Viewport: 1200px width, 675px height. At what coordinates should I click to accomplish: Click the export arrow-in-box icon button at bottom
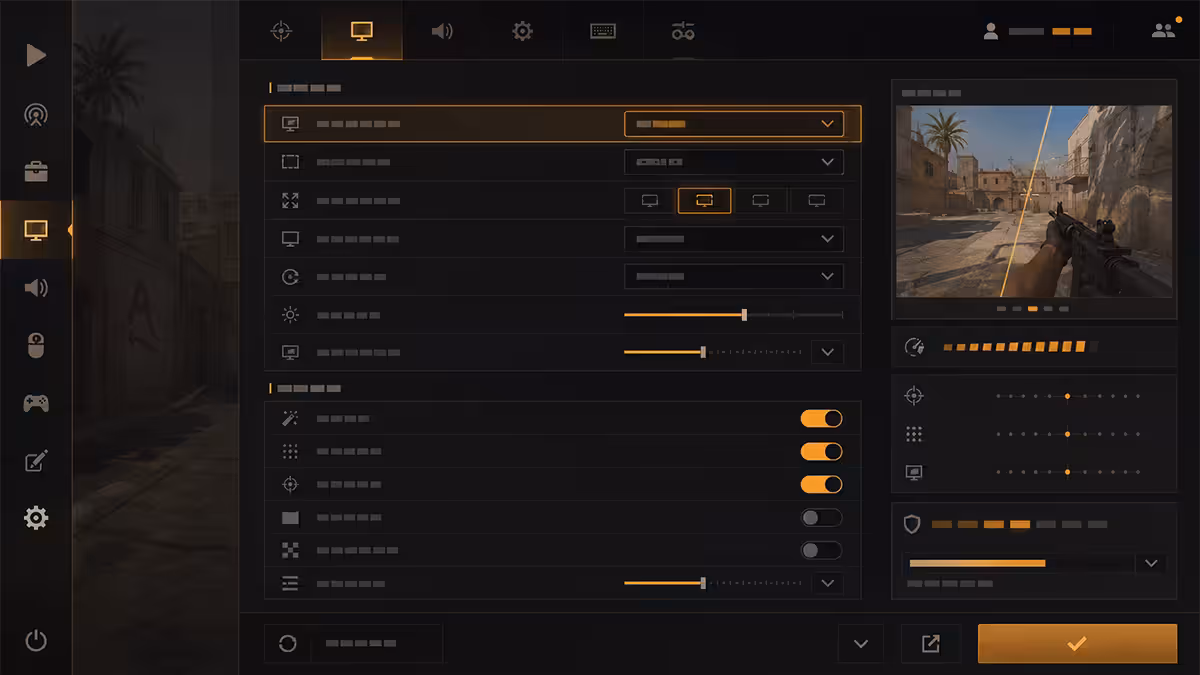(x=931, y=644)
